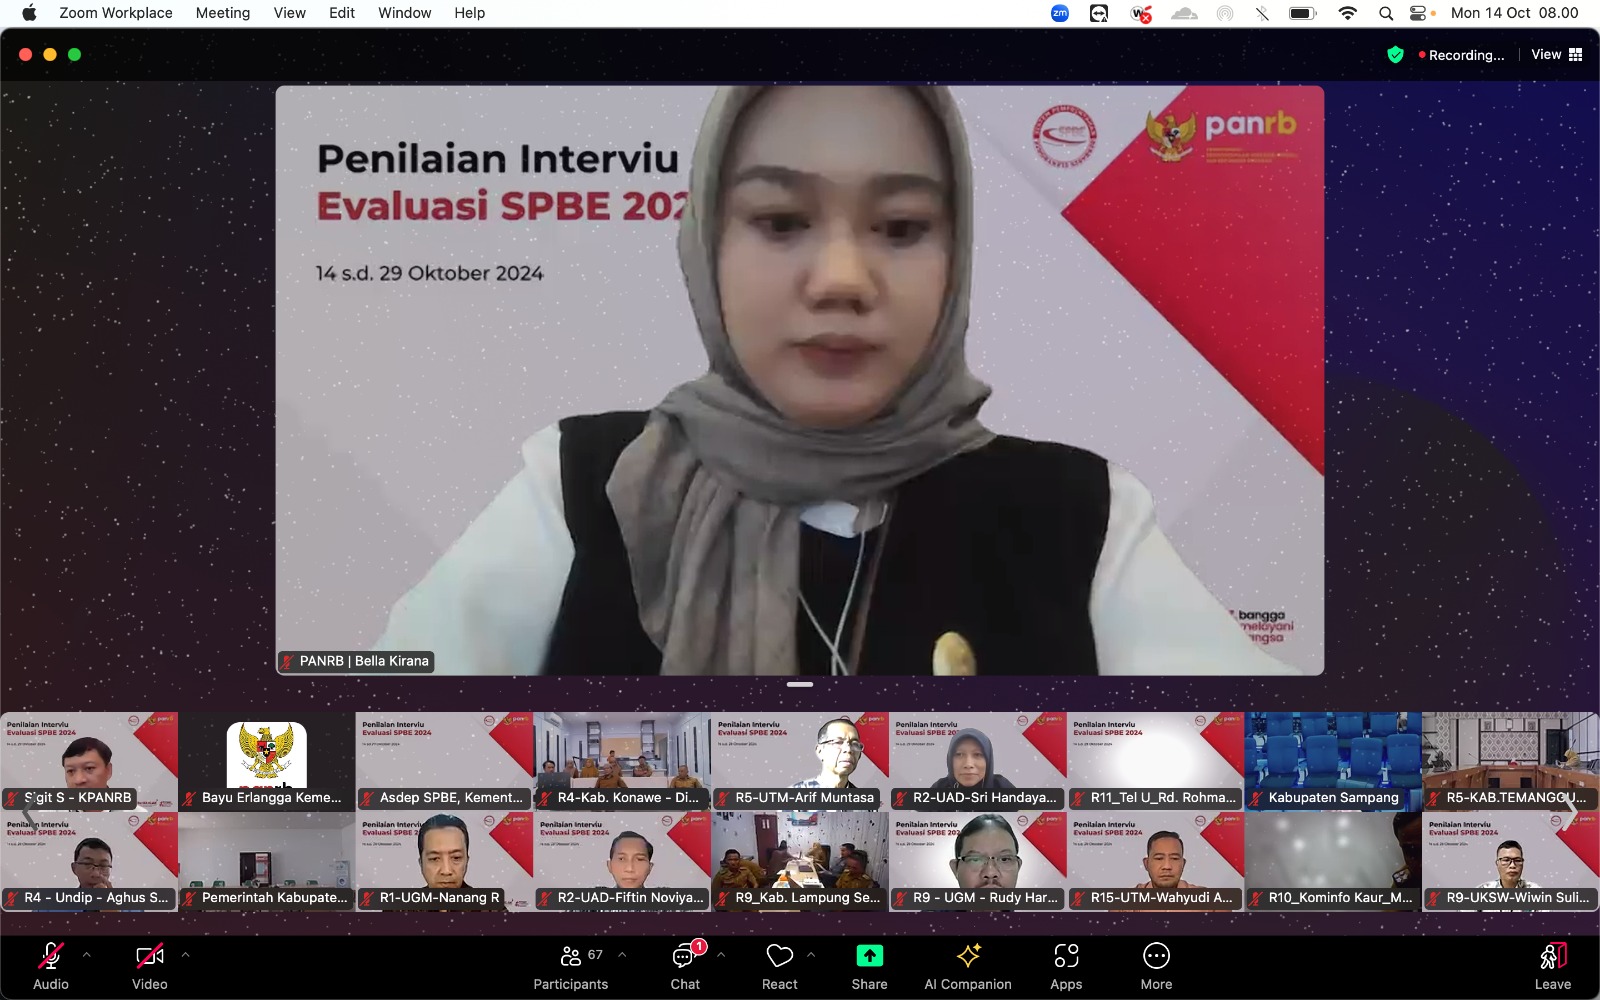The width and height of the screenshot is (1600, 1000).
Task: Select R2-UAD-Sri Handaya thumbnail
Action: coord(978,760)
